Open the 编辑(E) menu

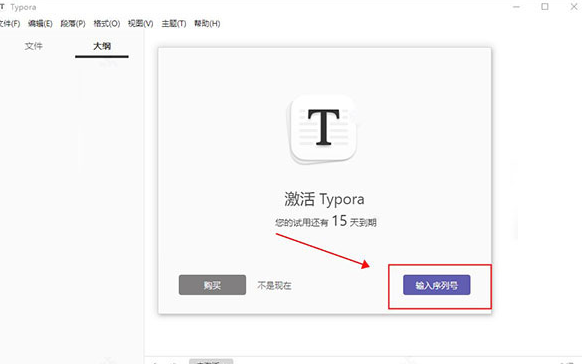point(40,24)
